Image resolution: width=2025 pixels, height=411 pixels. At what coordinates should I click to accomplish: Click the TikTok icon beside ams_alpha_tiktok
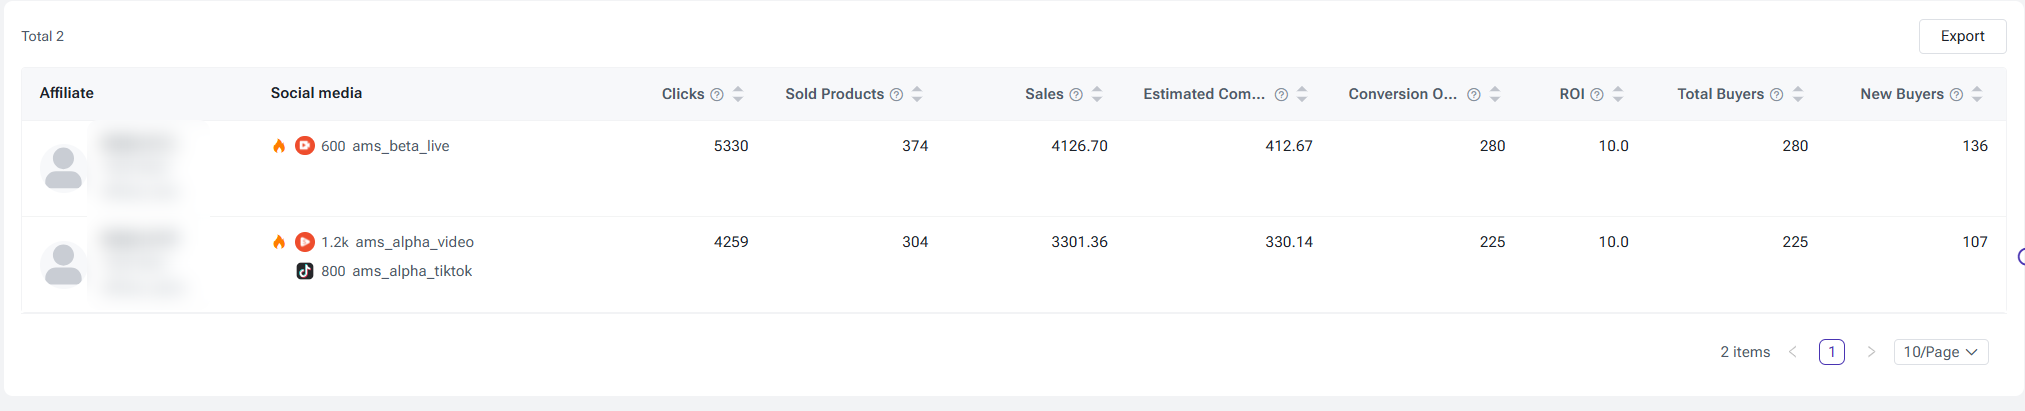(305, 271)
